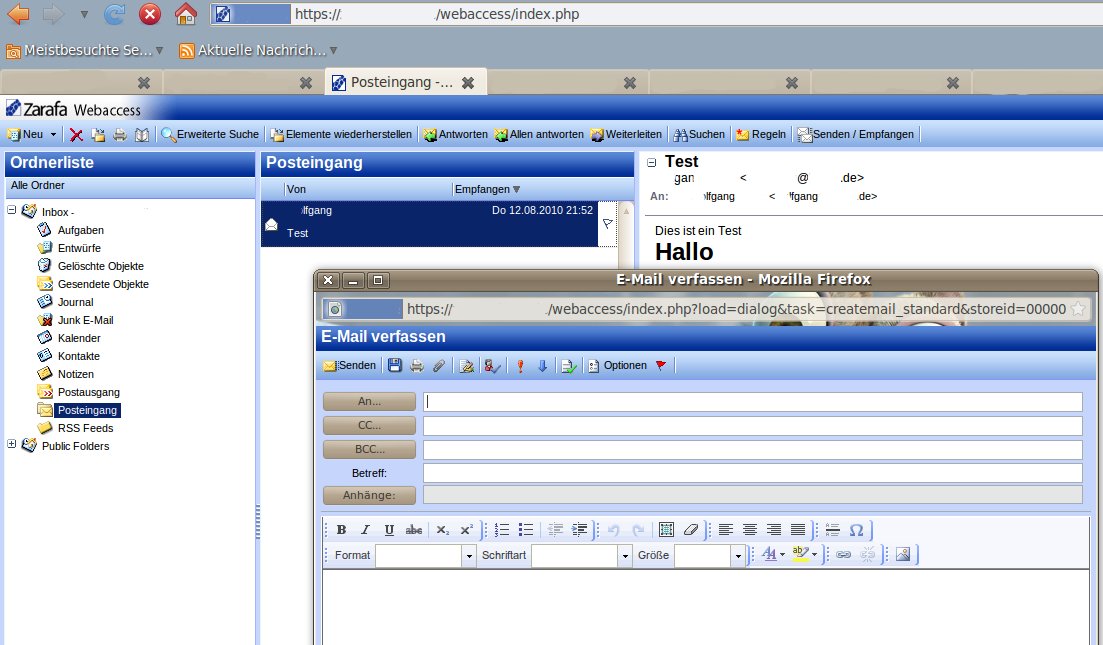The width and height of the screenshot is (1103, 645).
Task: Click the An... recipient button
Action: click(369, 402)
